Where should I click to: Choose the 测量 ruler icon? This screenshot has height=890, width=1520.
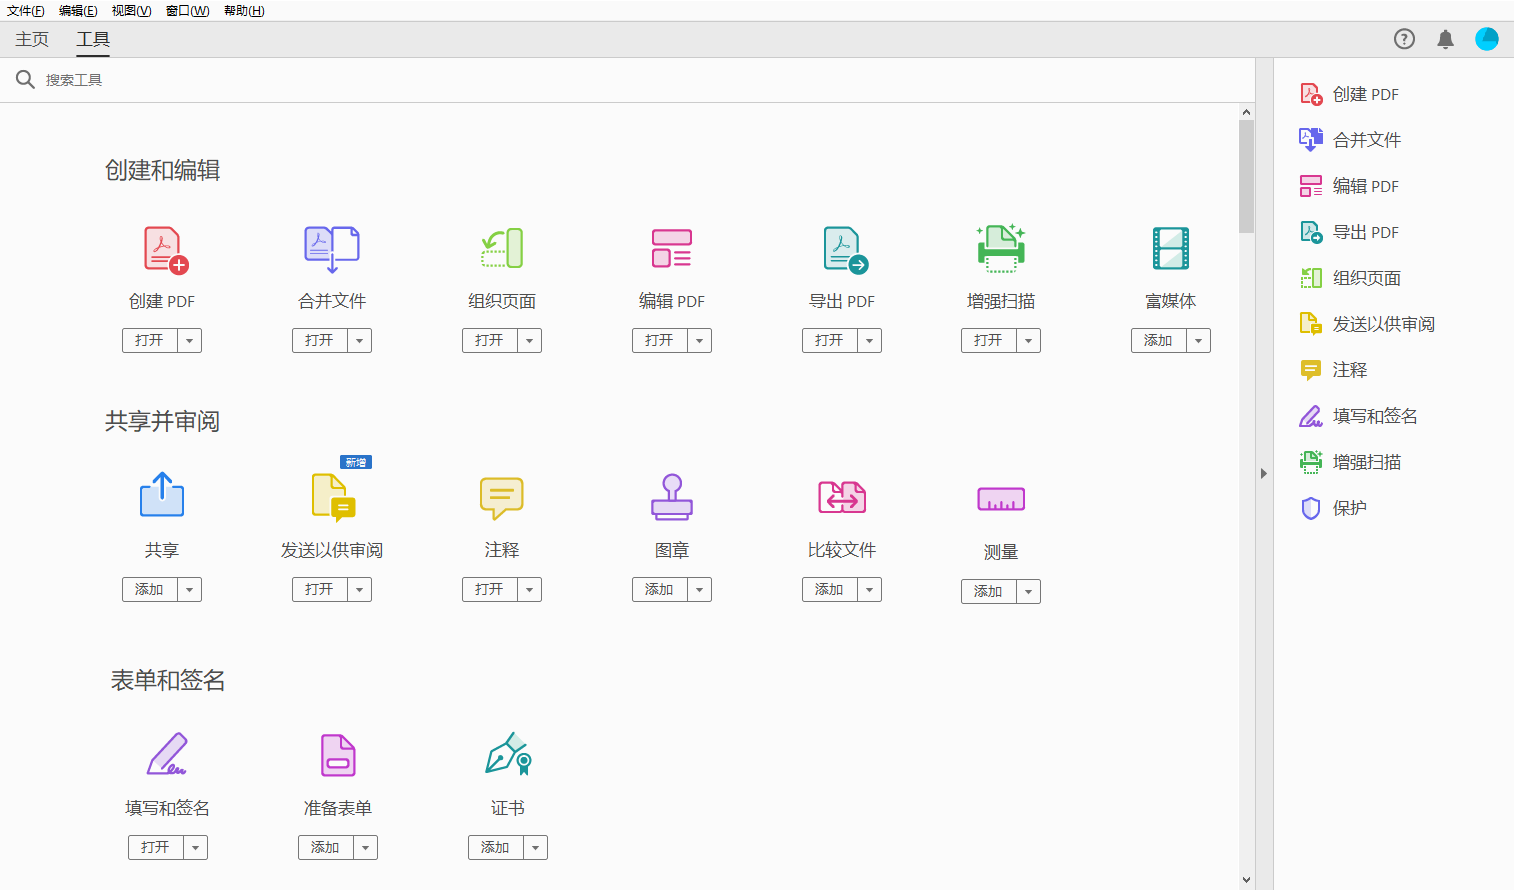[1001, 499]
